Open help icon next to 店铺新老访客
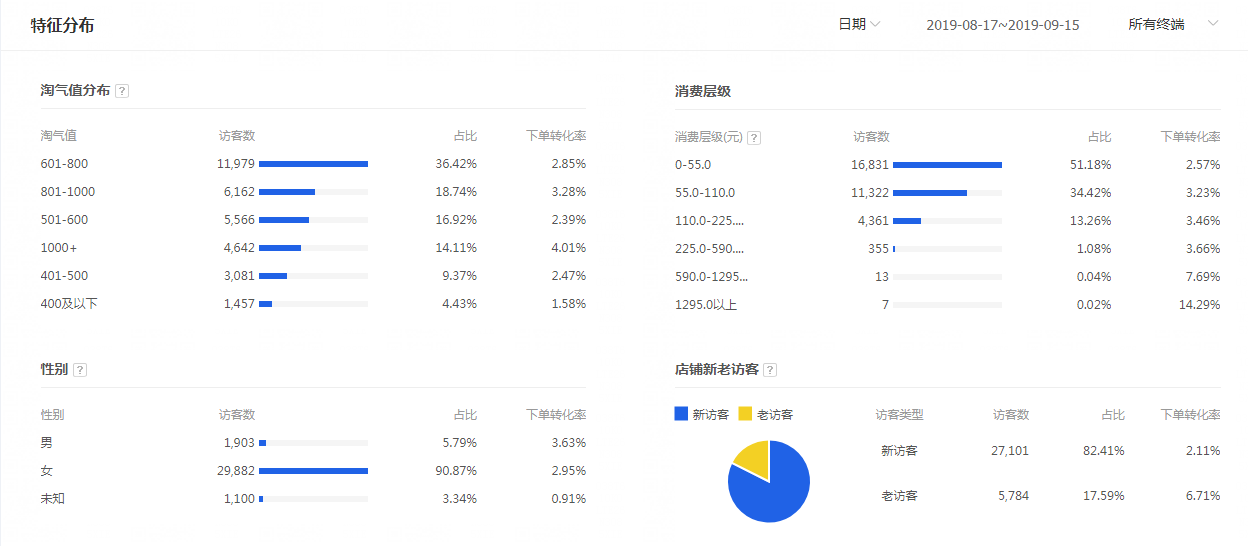The height and width of the screenshot is (546, 1248). (770, 370)
